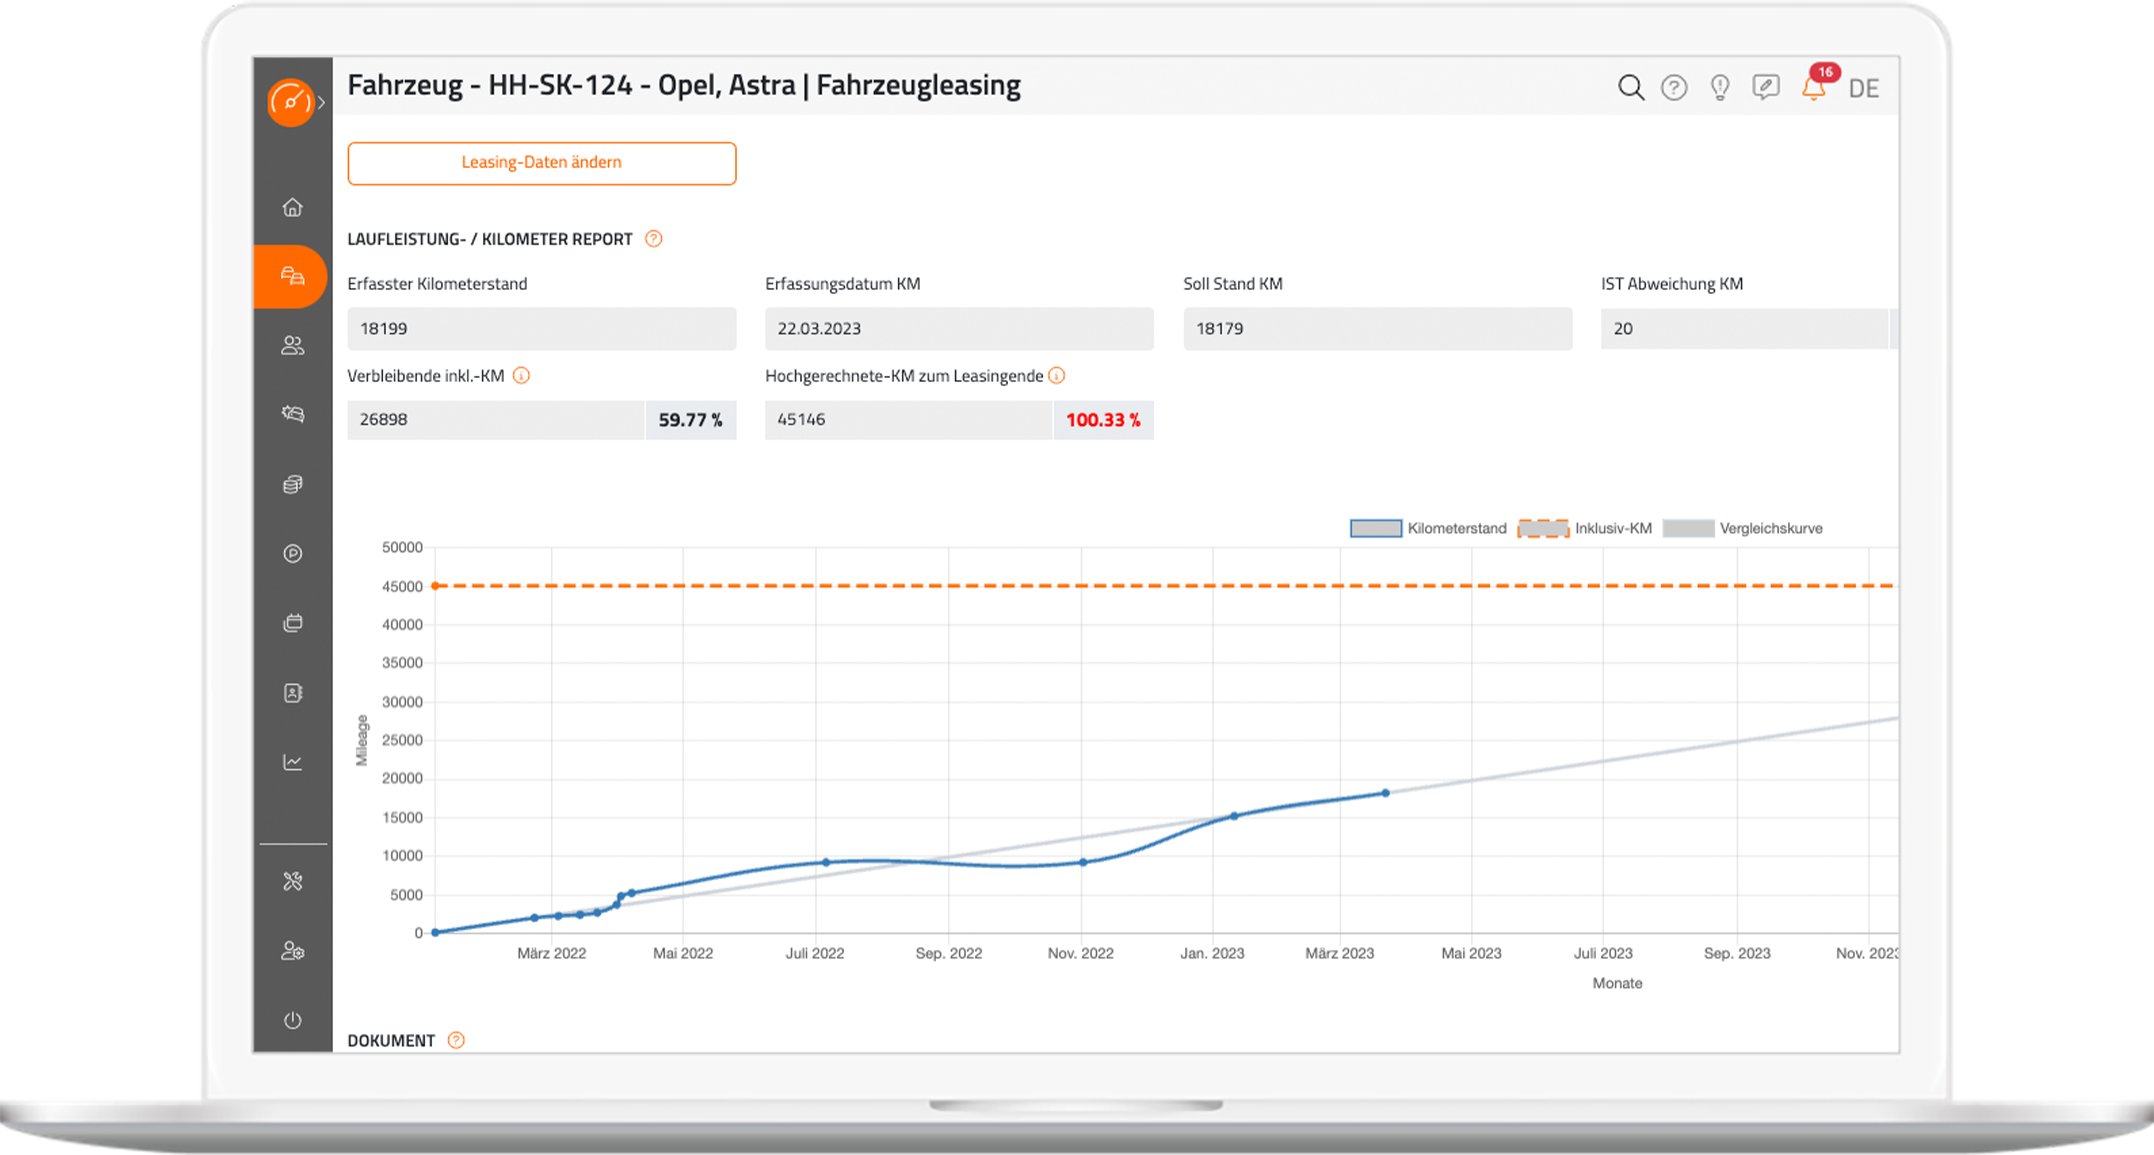2154x1155 pixels.
Task: Click info icon beside Hochgerechnete-KM zum Leasingende
Action: 1056,376
